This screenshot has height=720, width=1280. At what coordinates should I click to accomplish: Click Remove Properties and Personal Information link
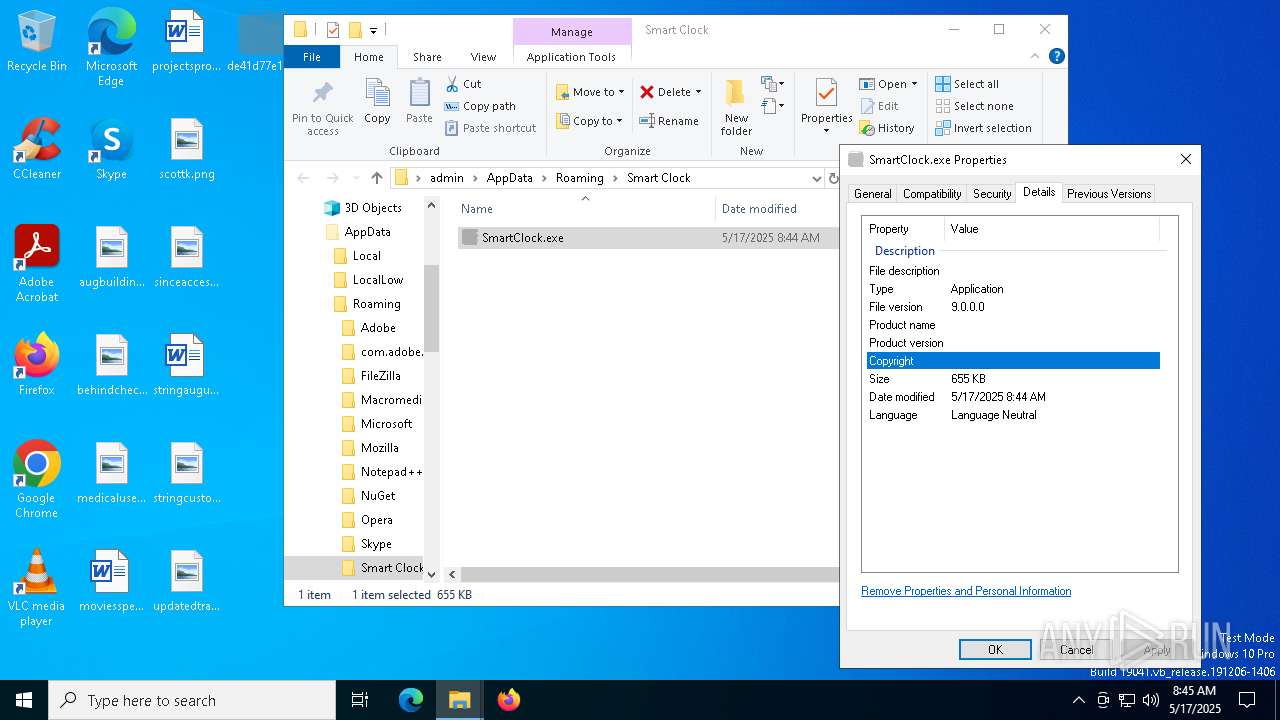click(x=966, y=591)
